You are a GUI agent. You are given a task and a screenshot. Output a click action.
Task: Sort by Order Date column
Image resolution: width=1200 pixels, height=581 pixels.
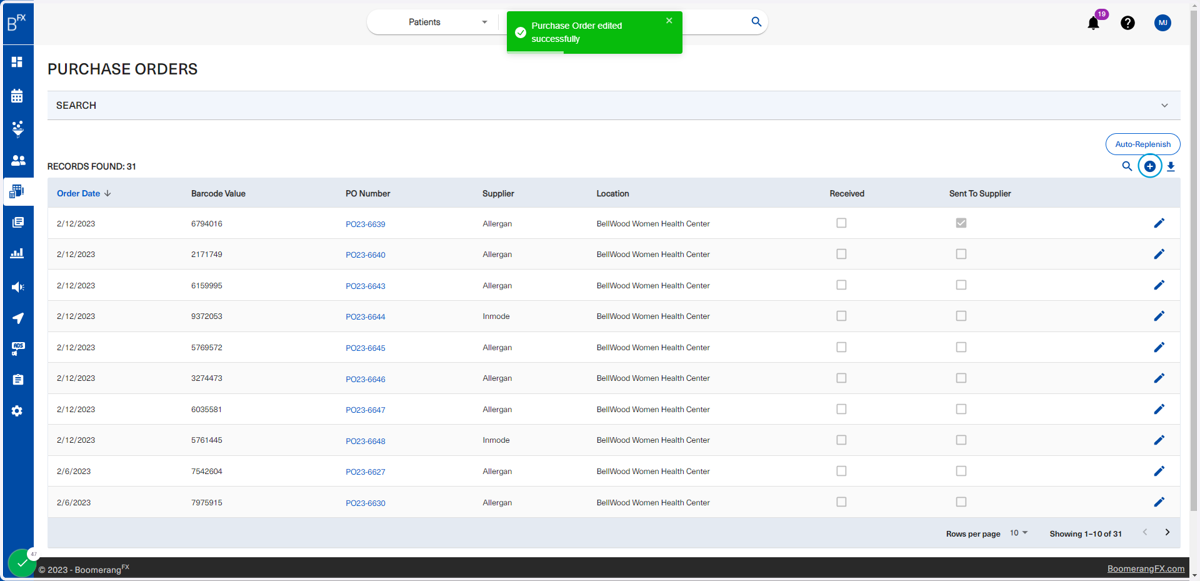(x=84, y=193)
